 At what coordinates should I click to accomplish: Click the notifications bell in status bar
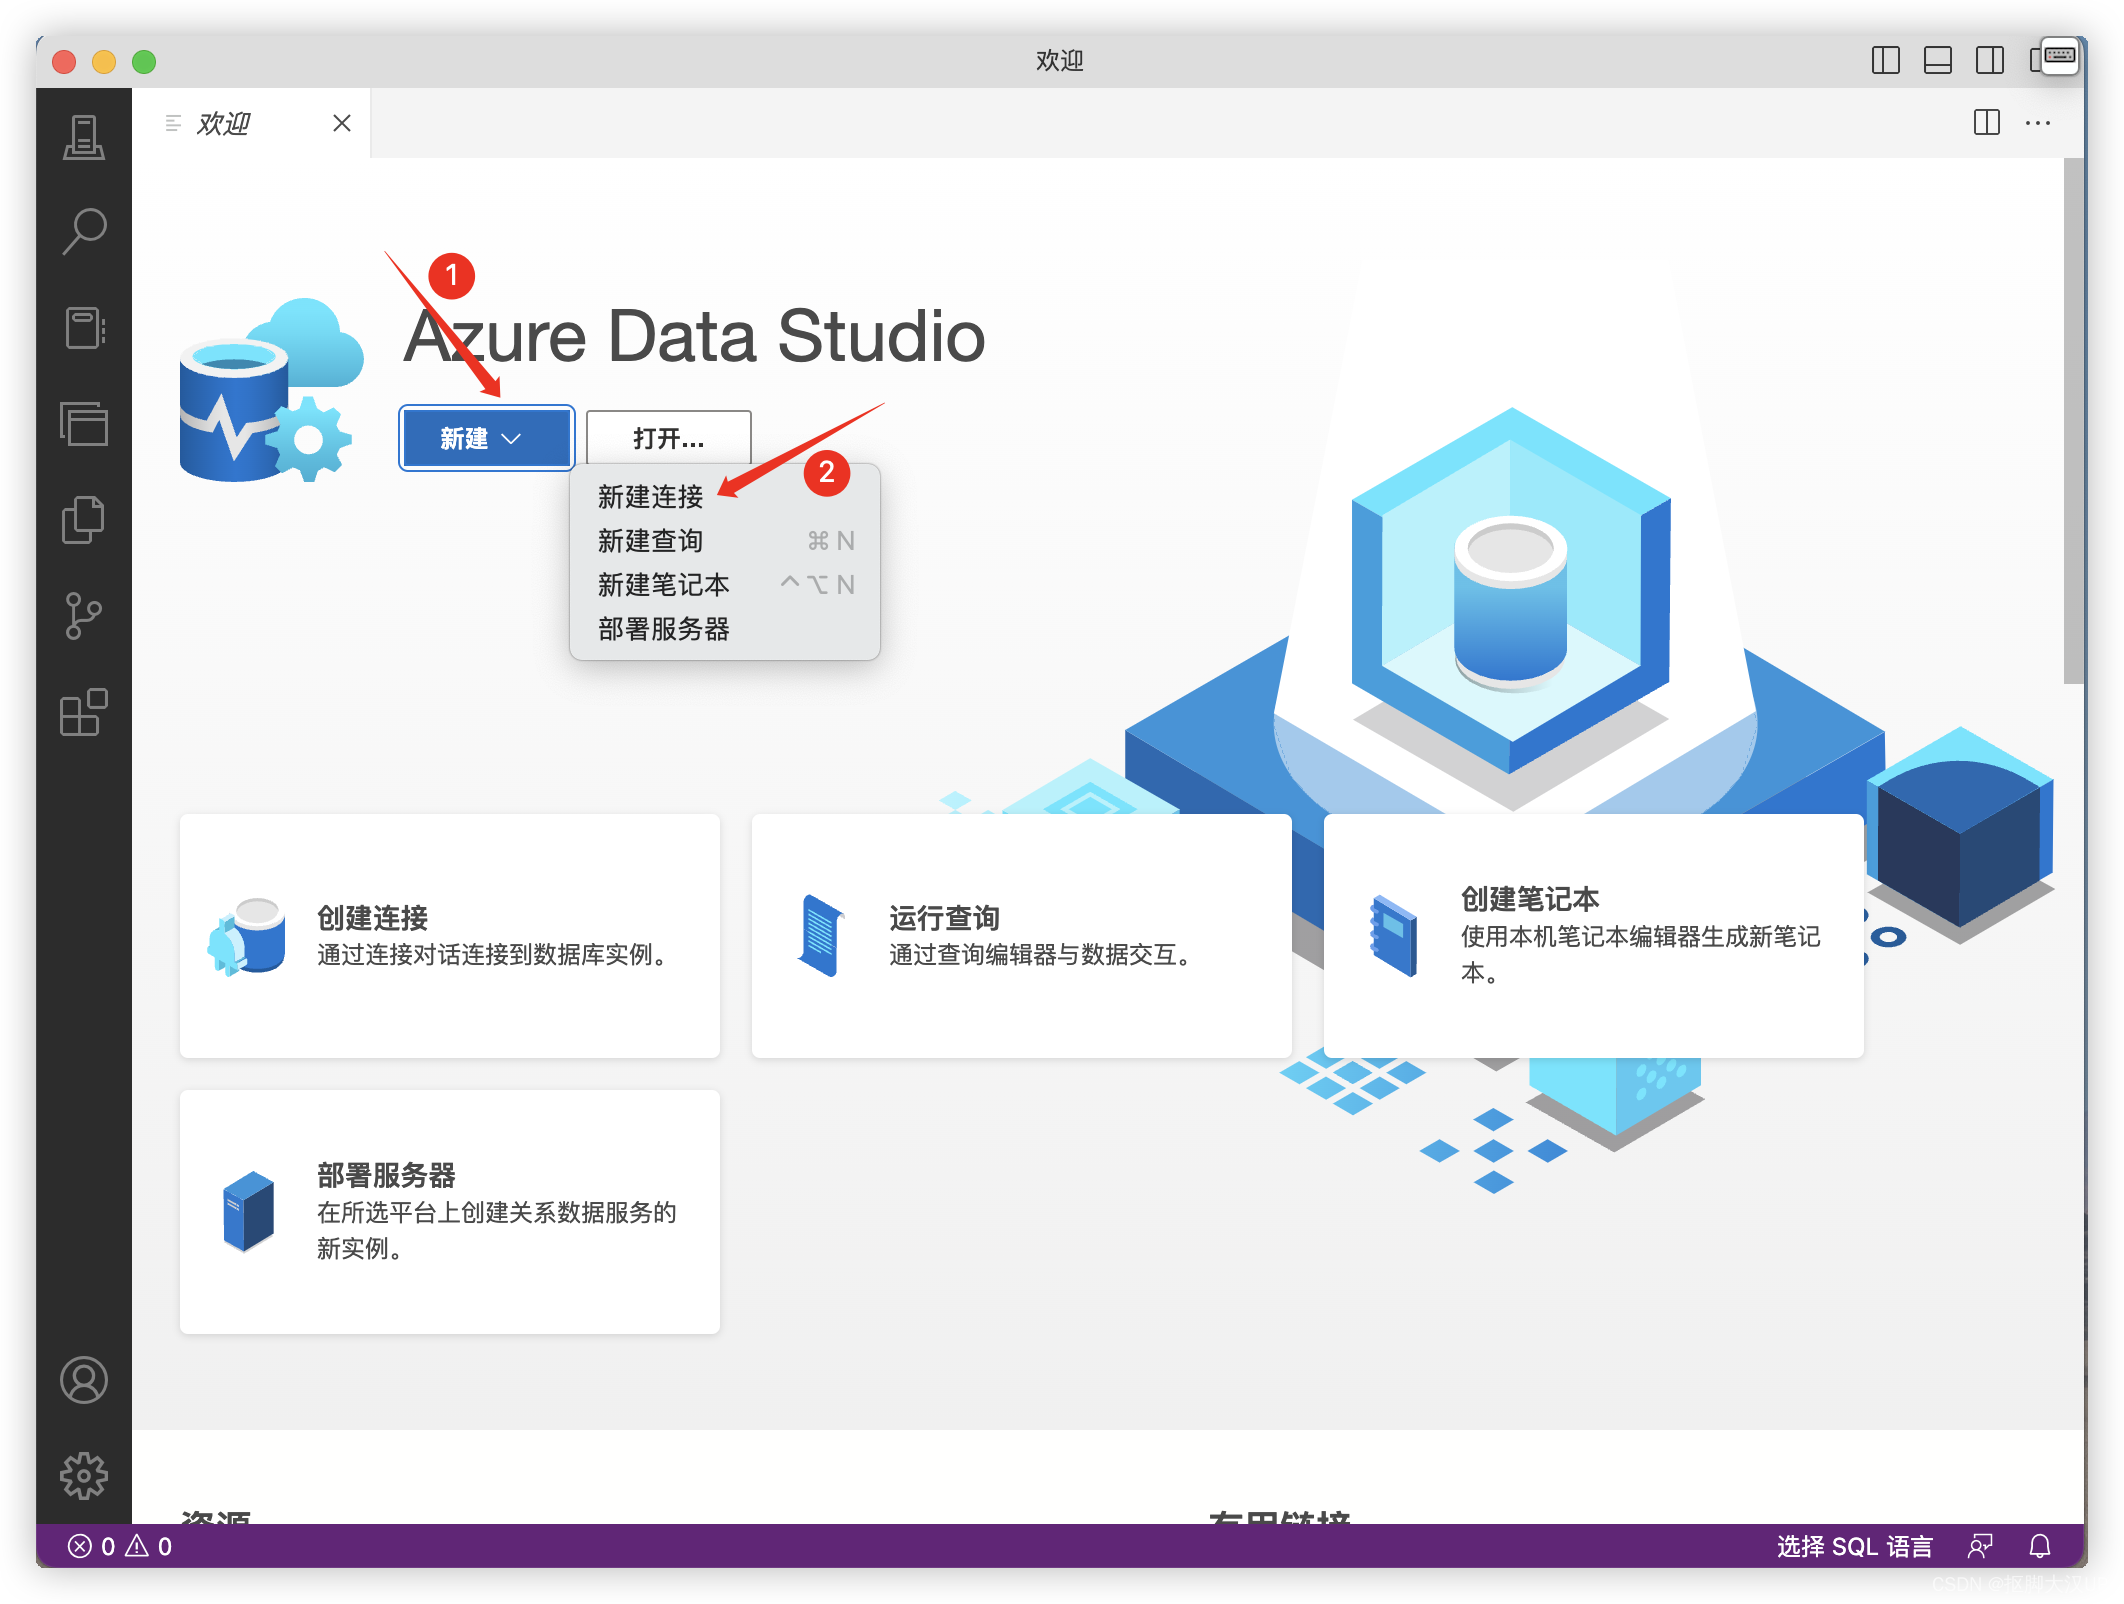[x=2040, y=1546]
